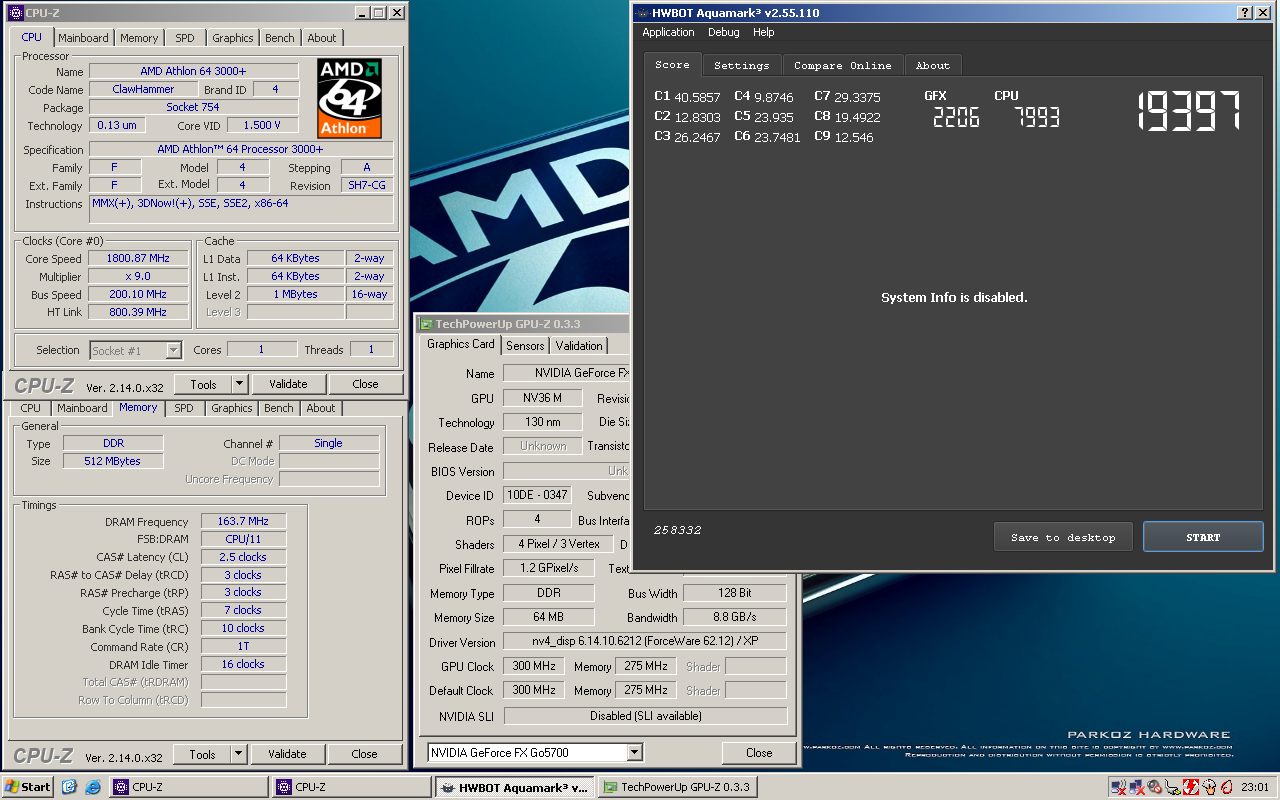Screen dimensions: 1280x800
Task: Click the GFX score 2206
Action: [x=955, y=118]
